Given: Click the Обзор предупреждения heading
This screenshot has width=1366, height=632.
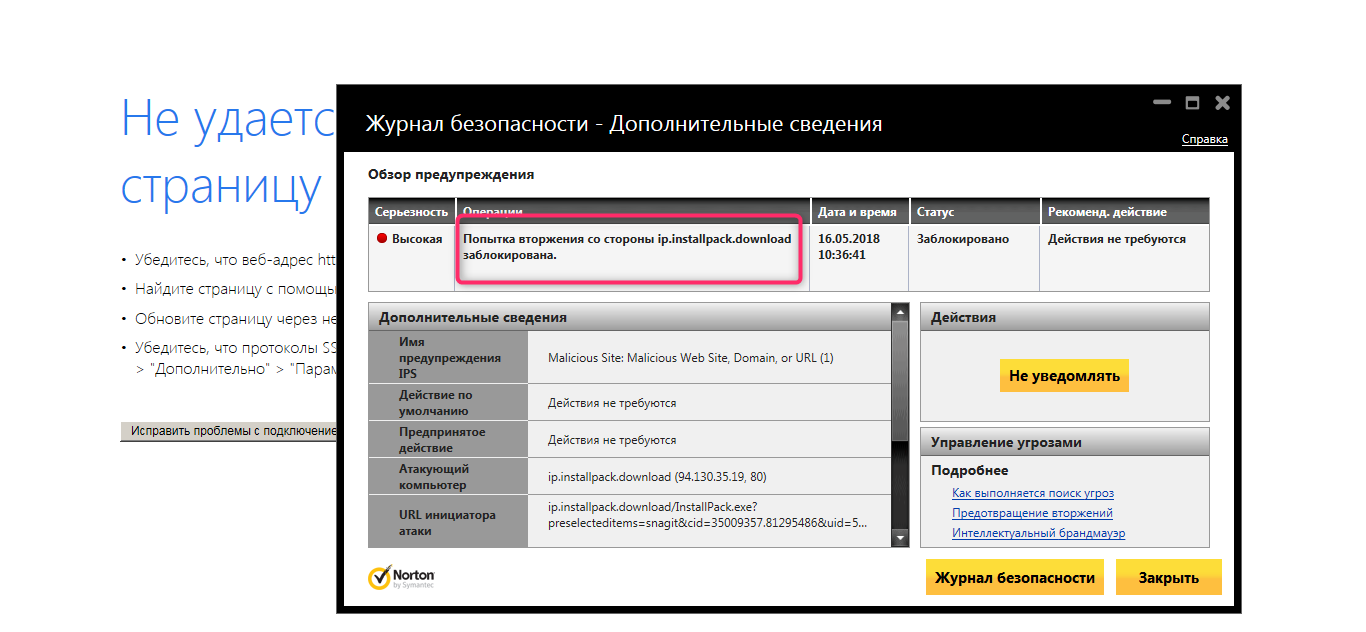Looking at the screenshot, I should (451, 174).
